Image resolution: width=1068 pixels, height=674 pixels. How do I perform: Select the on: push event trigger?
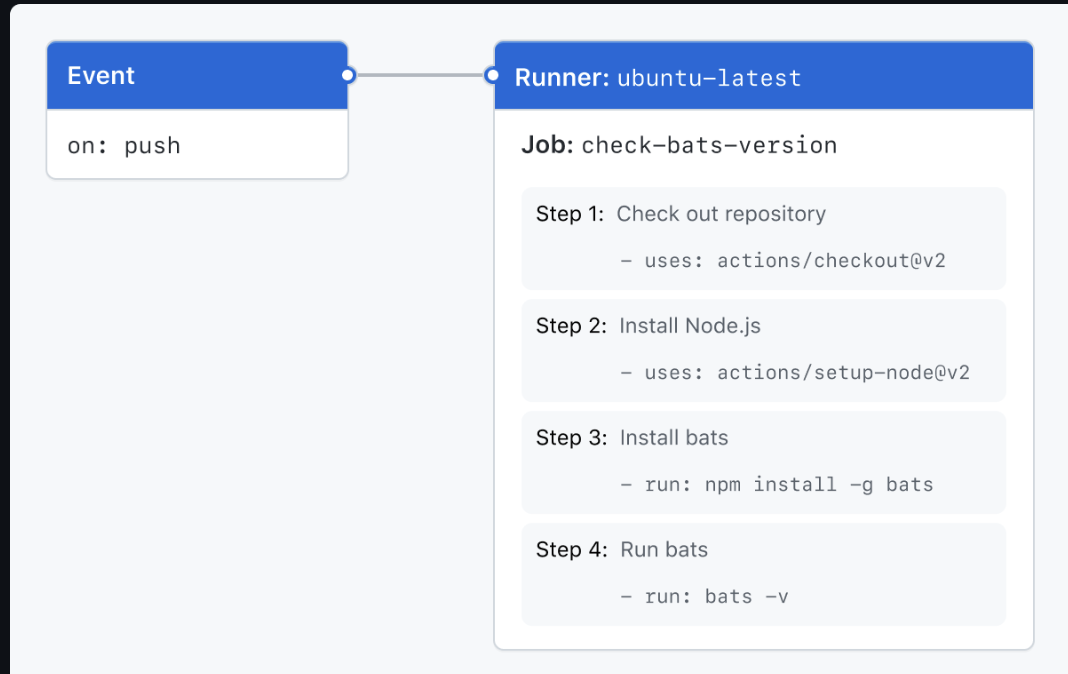tap(124, 145)
